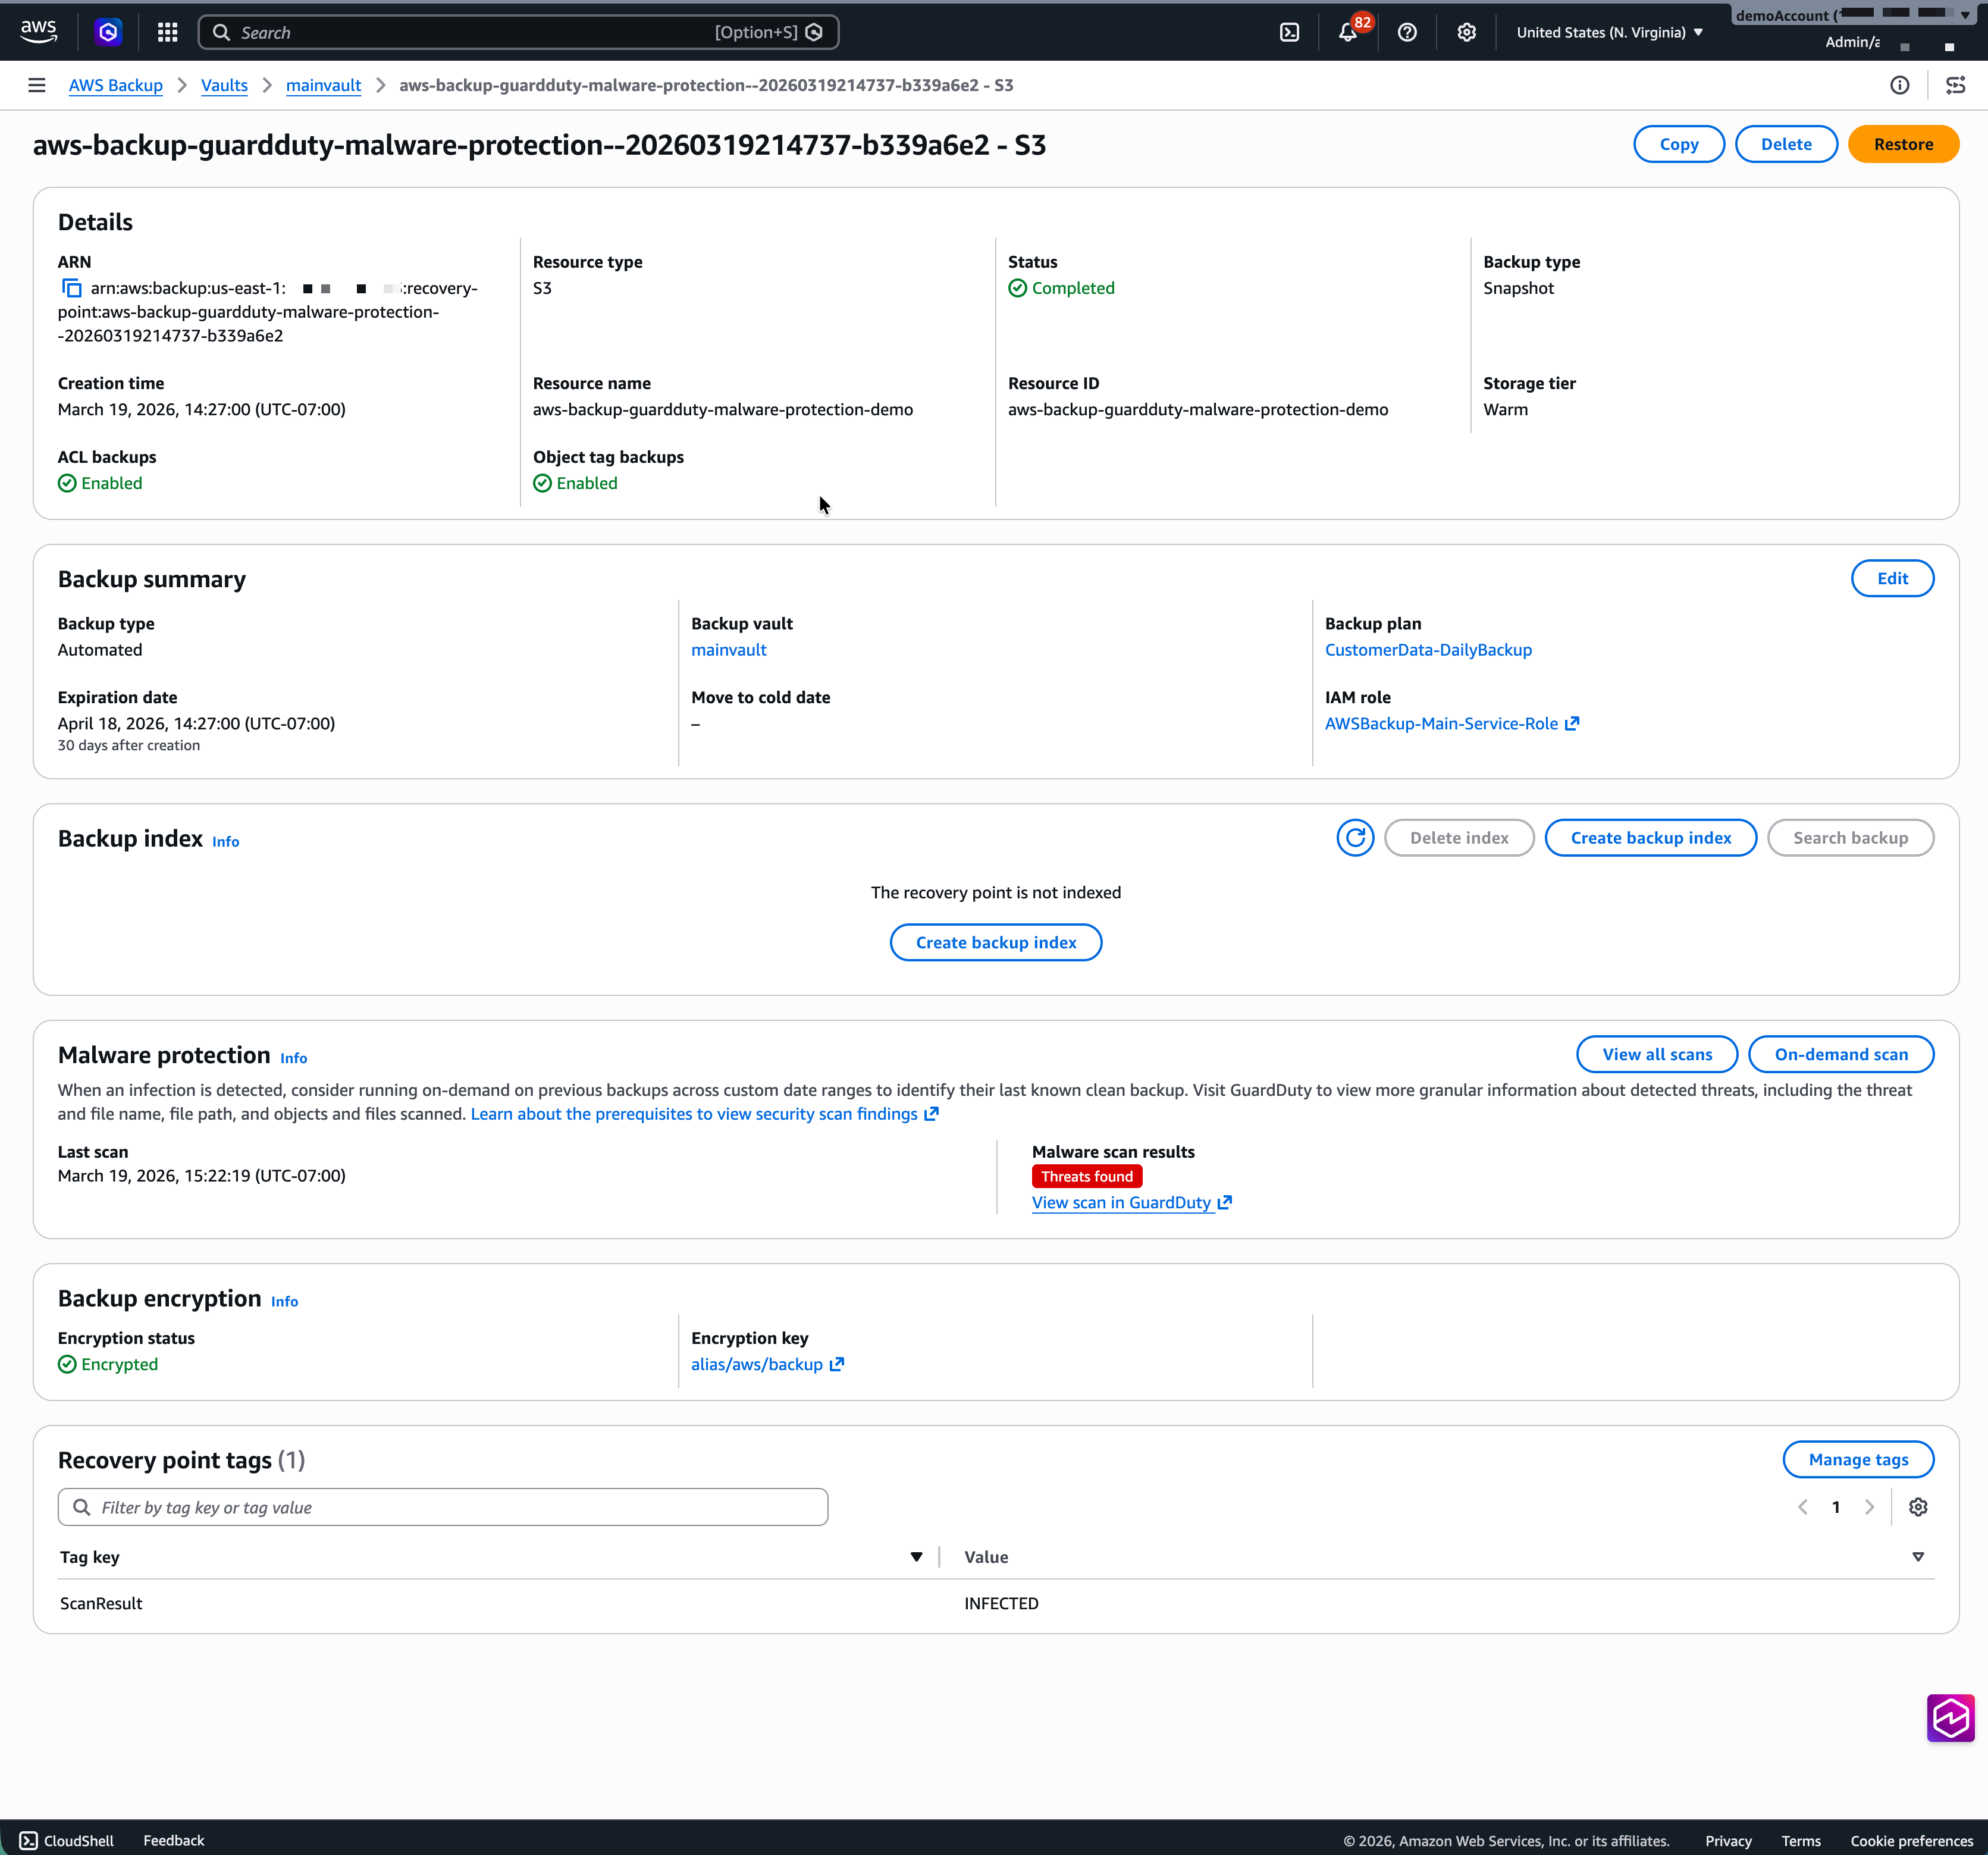Viewport: 1988px width, 1855px height.
Task: Open the Privacy footer link
Action: 1728,1841
